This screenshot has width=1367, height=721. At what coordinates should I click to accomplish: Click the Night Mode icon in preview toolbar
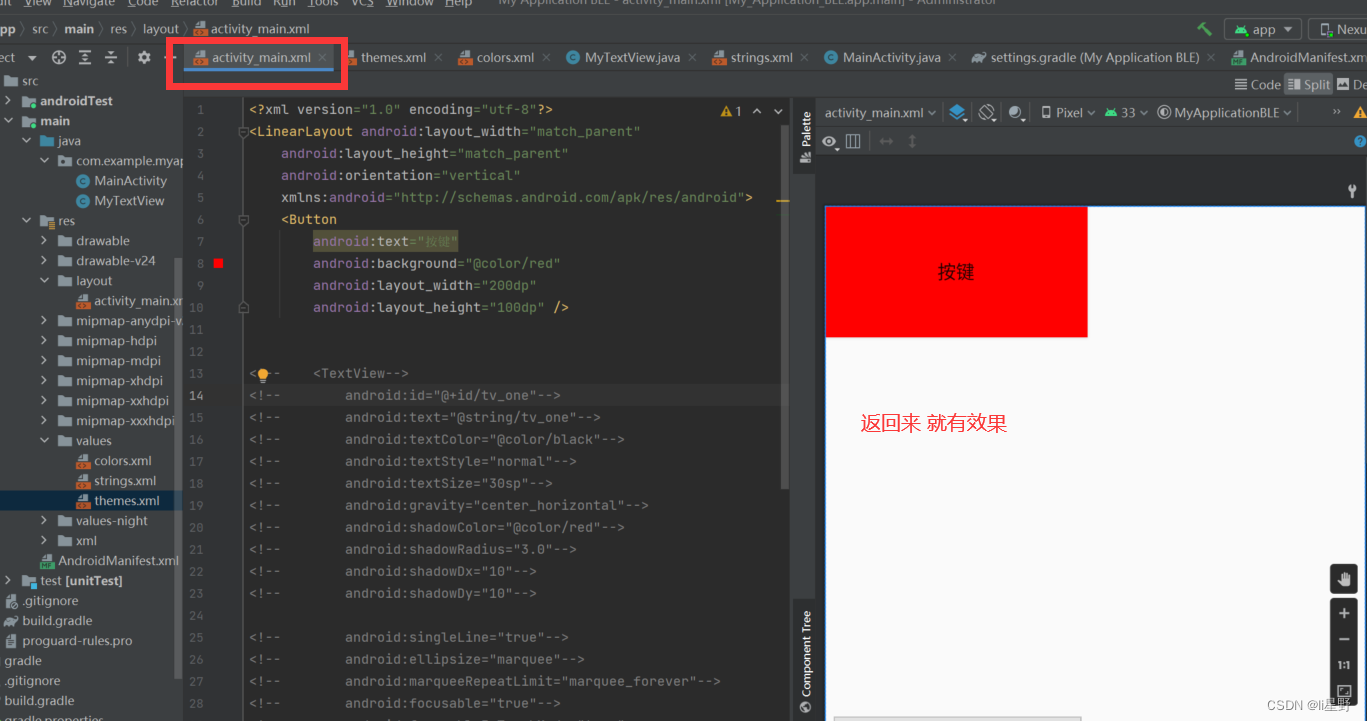(x=1017, y=113)
